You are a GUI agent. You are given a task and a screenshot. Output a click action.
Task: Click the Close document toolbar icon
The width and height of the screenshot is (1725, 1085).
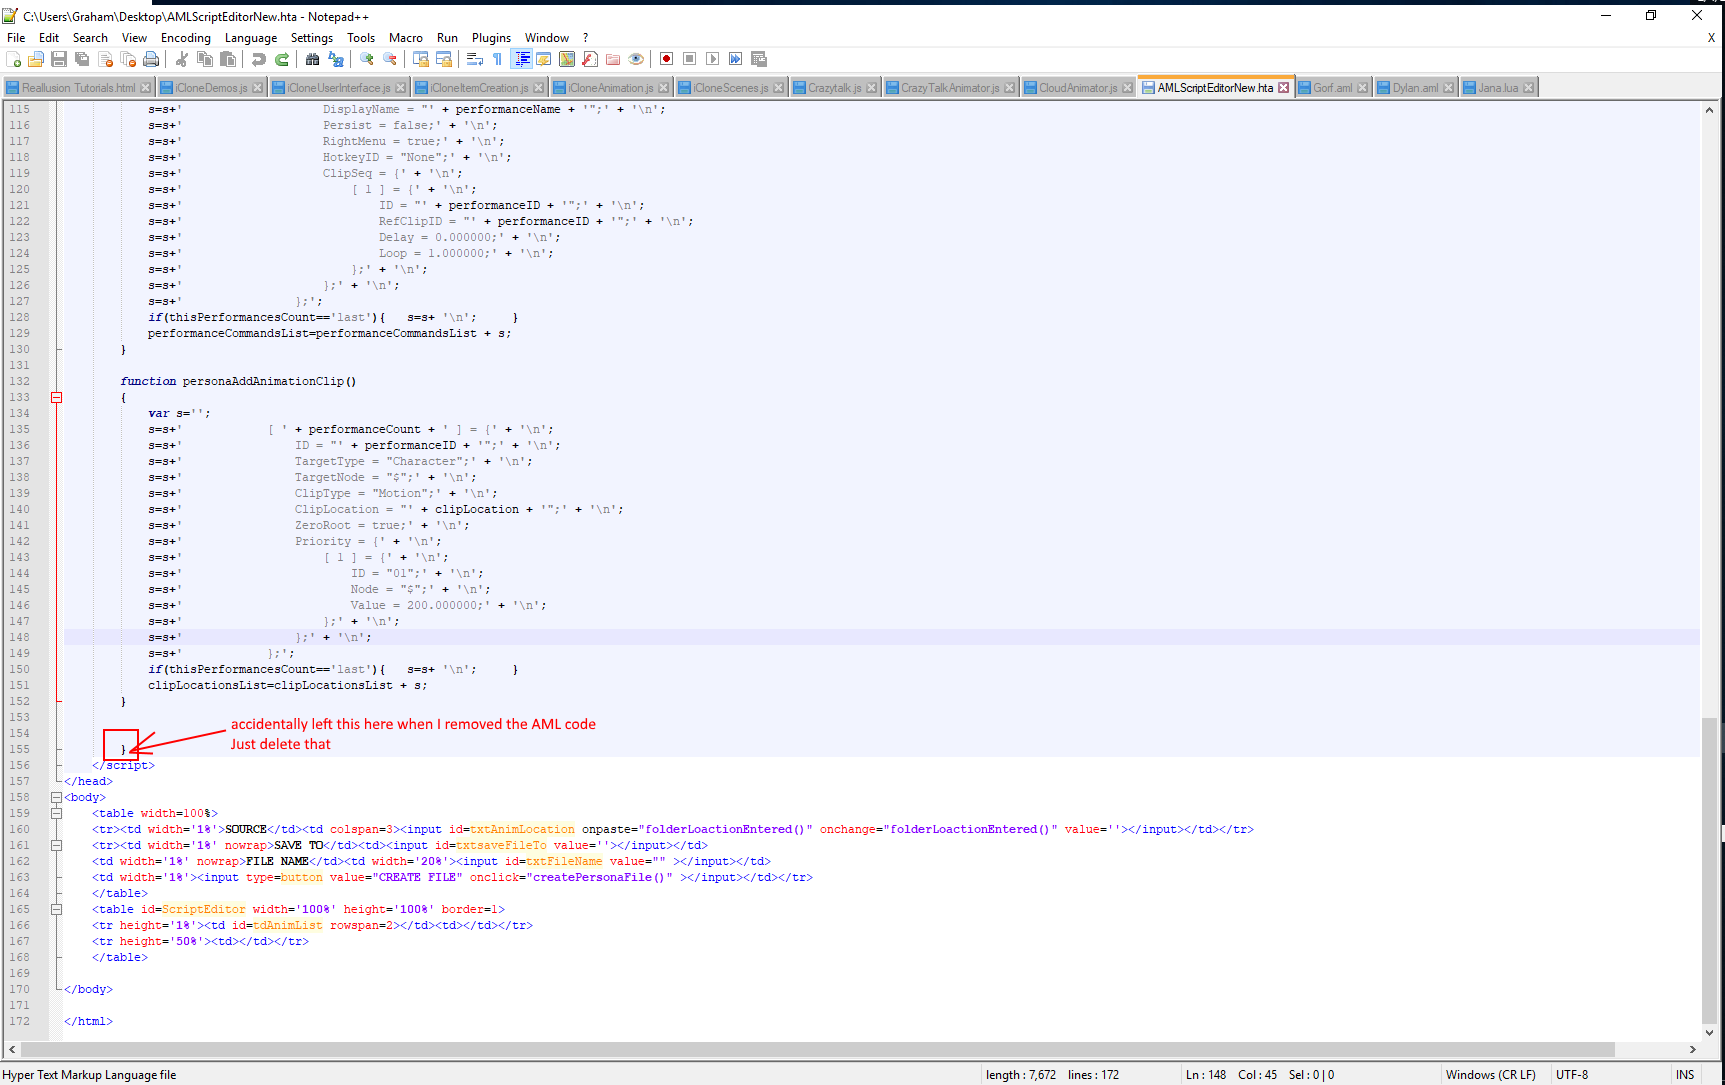coord(105,60)
